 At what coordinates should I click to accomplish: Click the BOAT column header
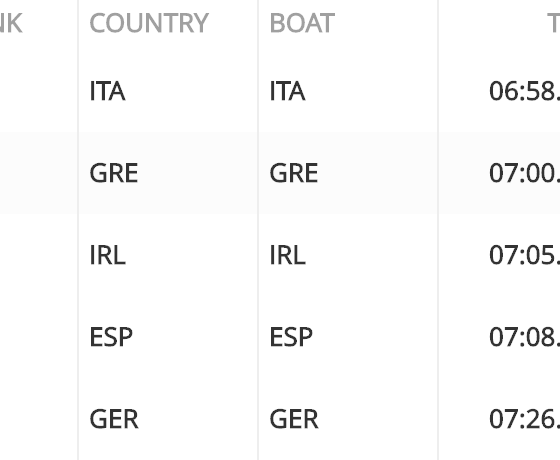tap(302, 23)
